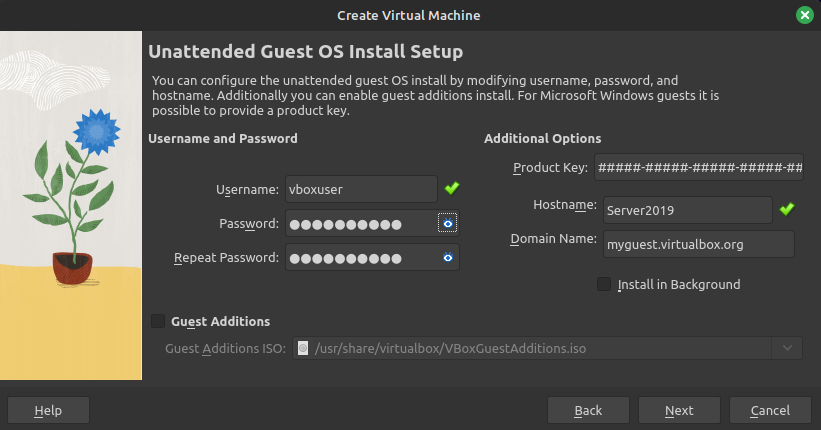821x430 pixels.
Task: Click the Create Virtual Machine title bar
Action: tap(408, 15)
